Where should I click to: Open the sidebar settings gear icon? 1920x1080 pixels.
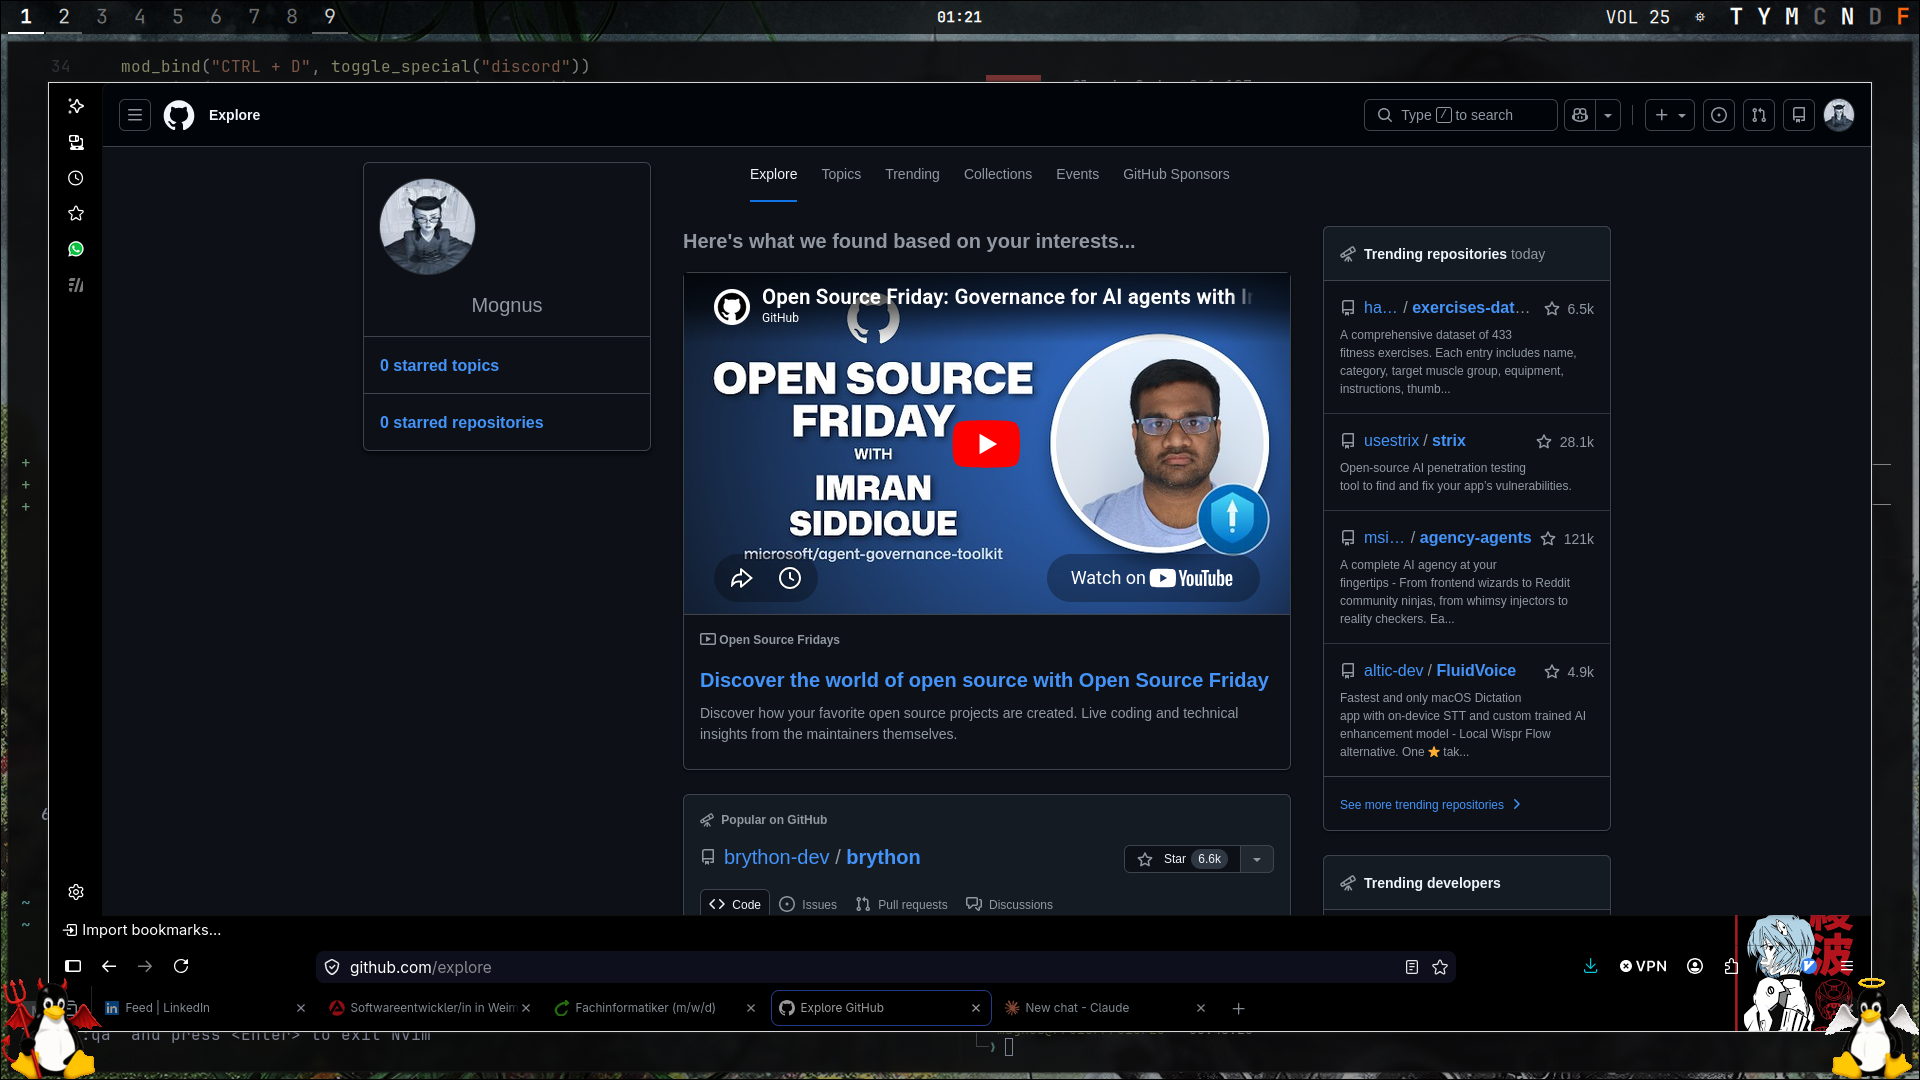[x=76, y=892]
